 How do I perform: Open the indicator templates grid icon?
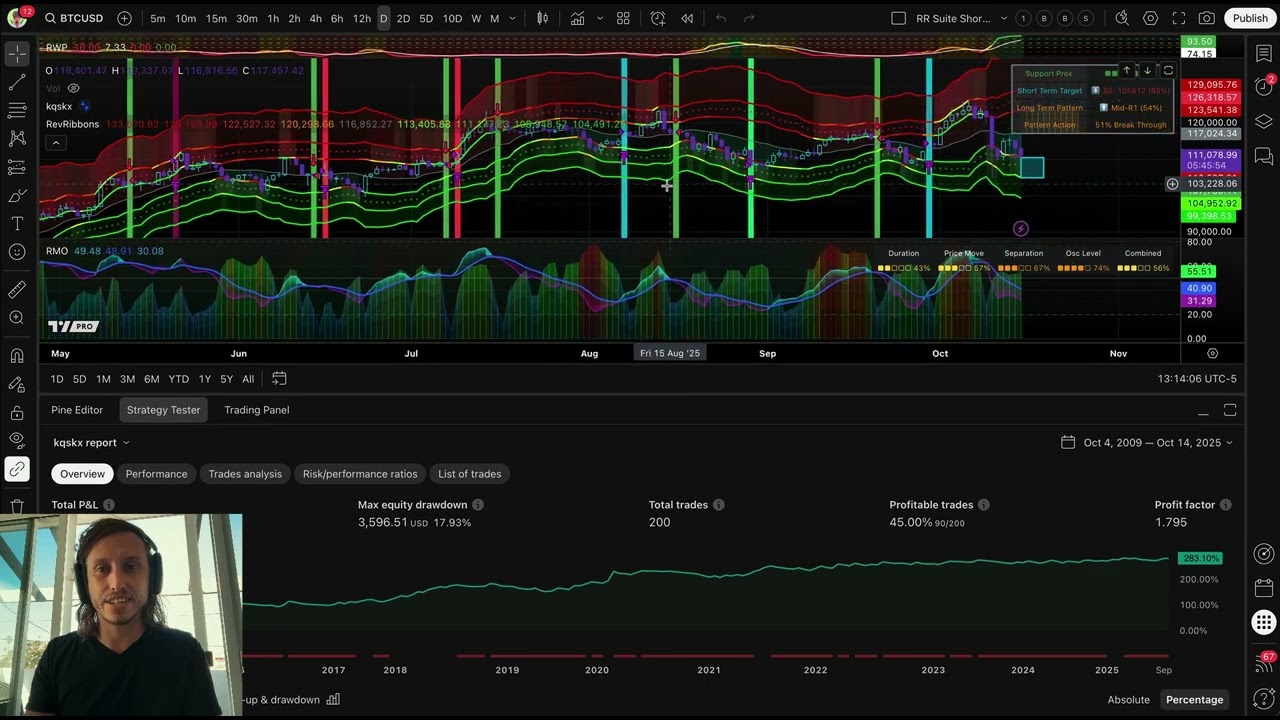pyautogui.click(x=623, y=18)
